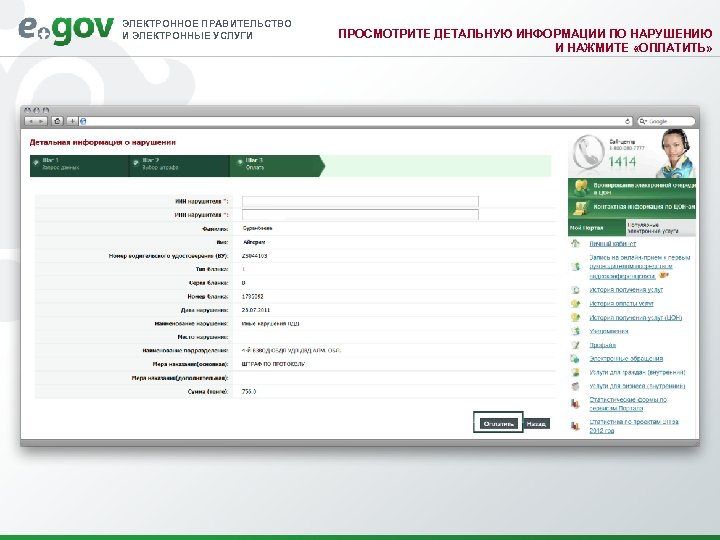Select Шаг 1 Запрос данных step
The width and height of the screenshot is (720, 540).
coord(79,164)
